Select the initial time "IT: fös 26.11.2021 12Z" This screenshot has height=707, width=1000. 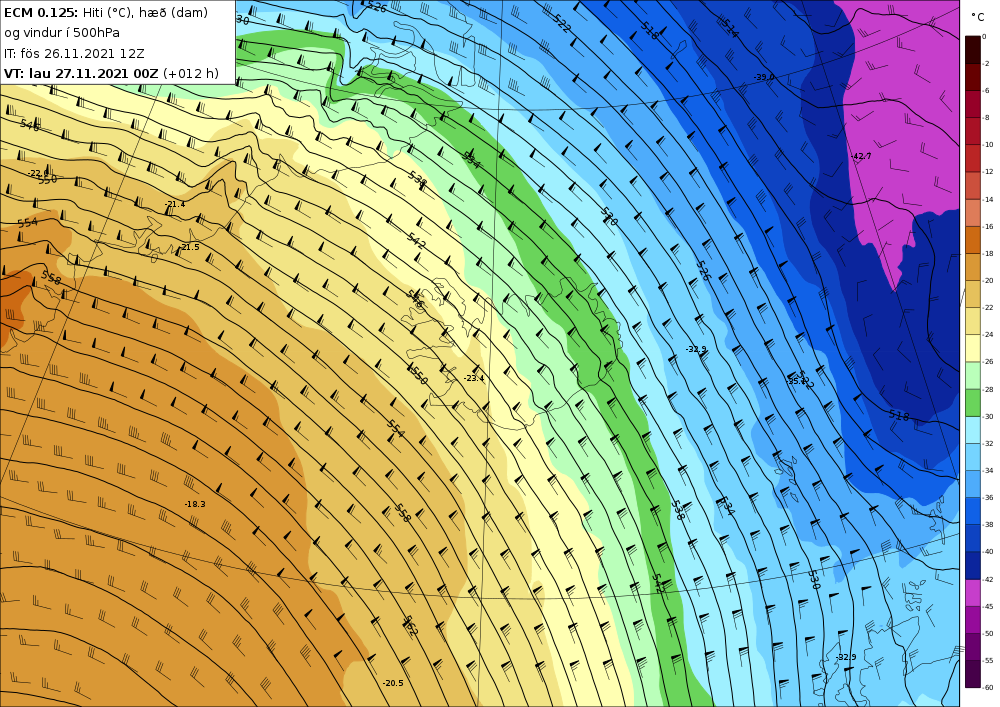click(x=74, y=53)
